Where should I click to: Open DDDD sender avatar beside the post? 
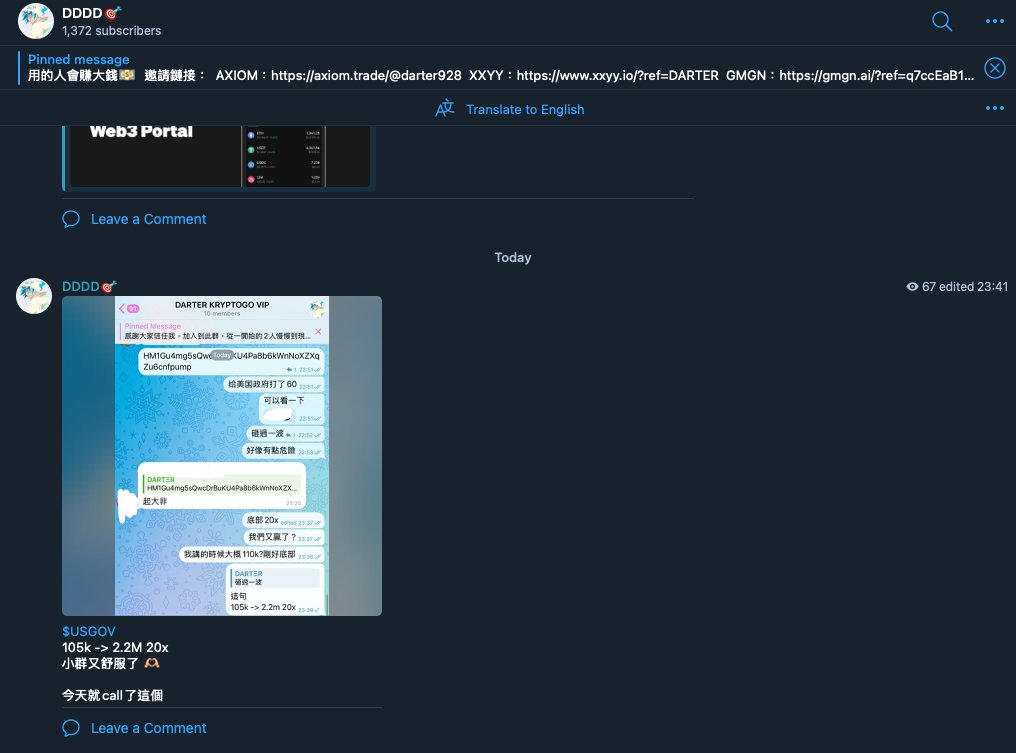tap(34, 296)
